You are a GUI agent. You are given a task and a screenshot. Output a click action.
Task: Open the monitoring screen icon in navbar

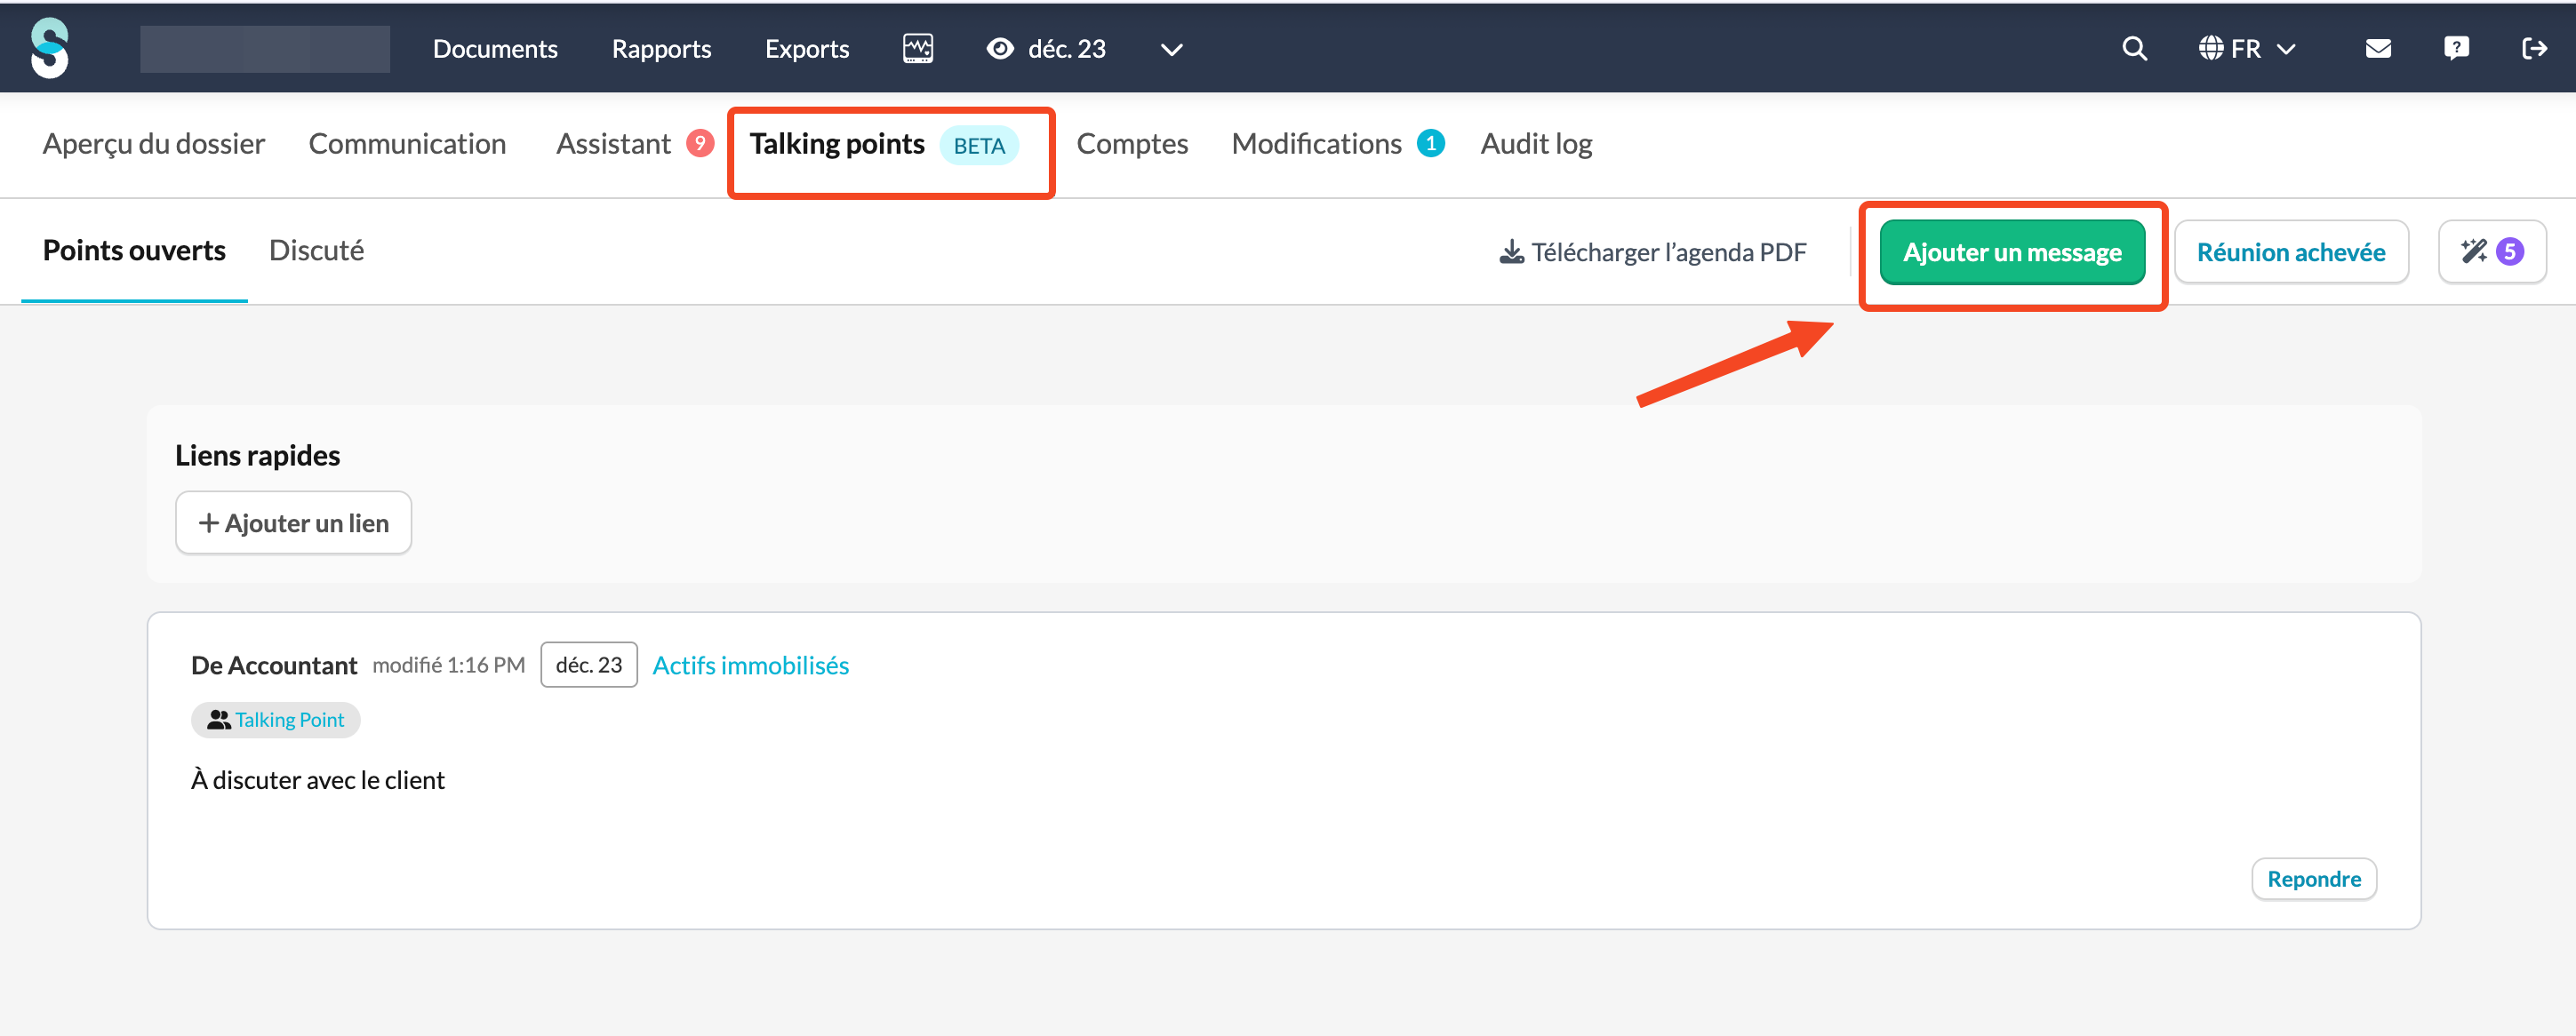click(917, 48)
